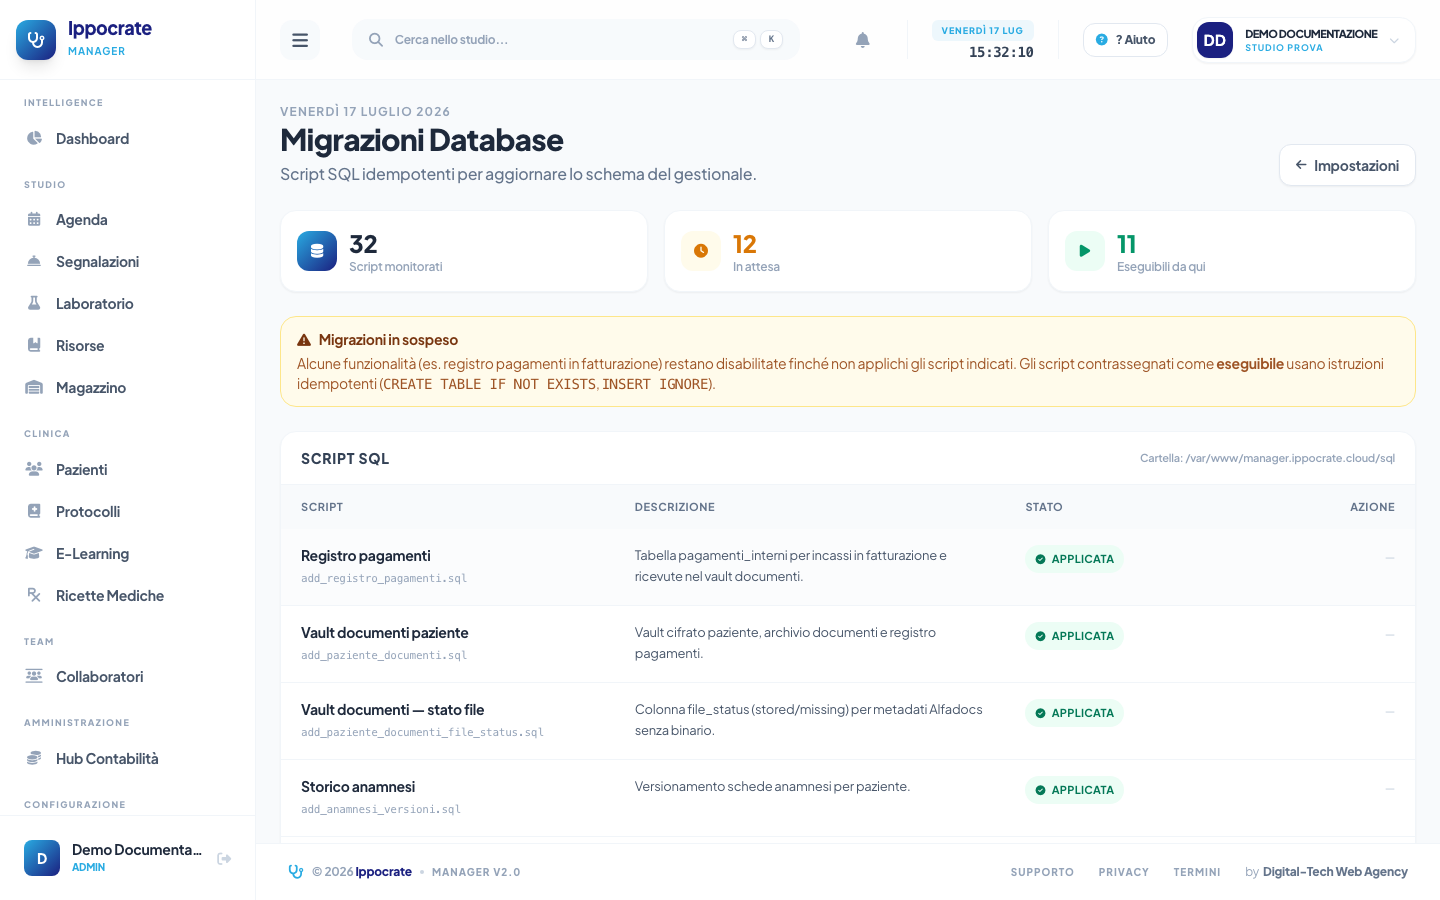The image size is (1440, 900).
Task: Click Vault documenti — stato file row
Action: coord(848,721)
